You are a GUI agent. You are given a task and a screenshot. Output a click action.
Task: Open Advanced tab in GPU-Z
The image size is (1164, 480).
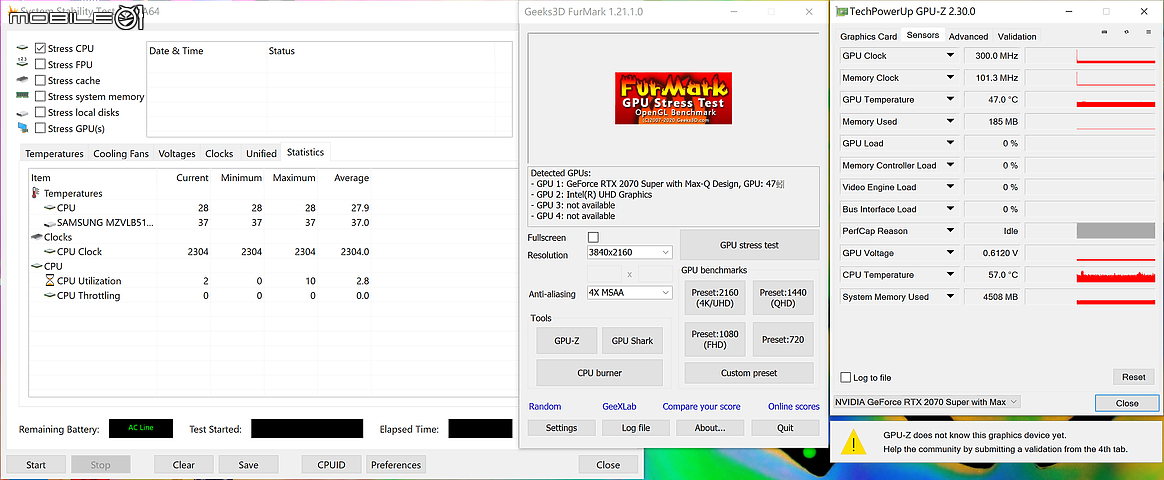[x=968, y=36]
